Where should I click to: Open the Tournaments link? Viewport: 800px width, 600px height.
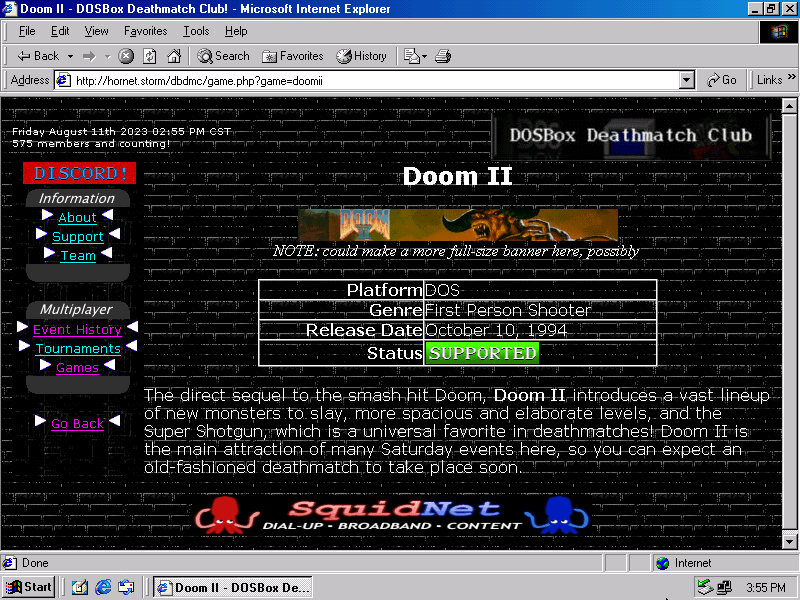tap(78, 348)
